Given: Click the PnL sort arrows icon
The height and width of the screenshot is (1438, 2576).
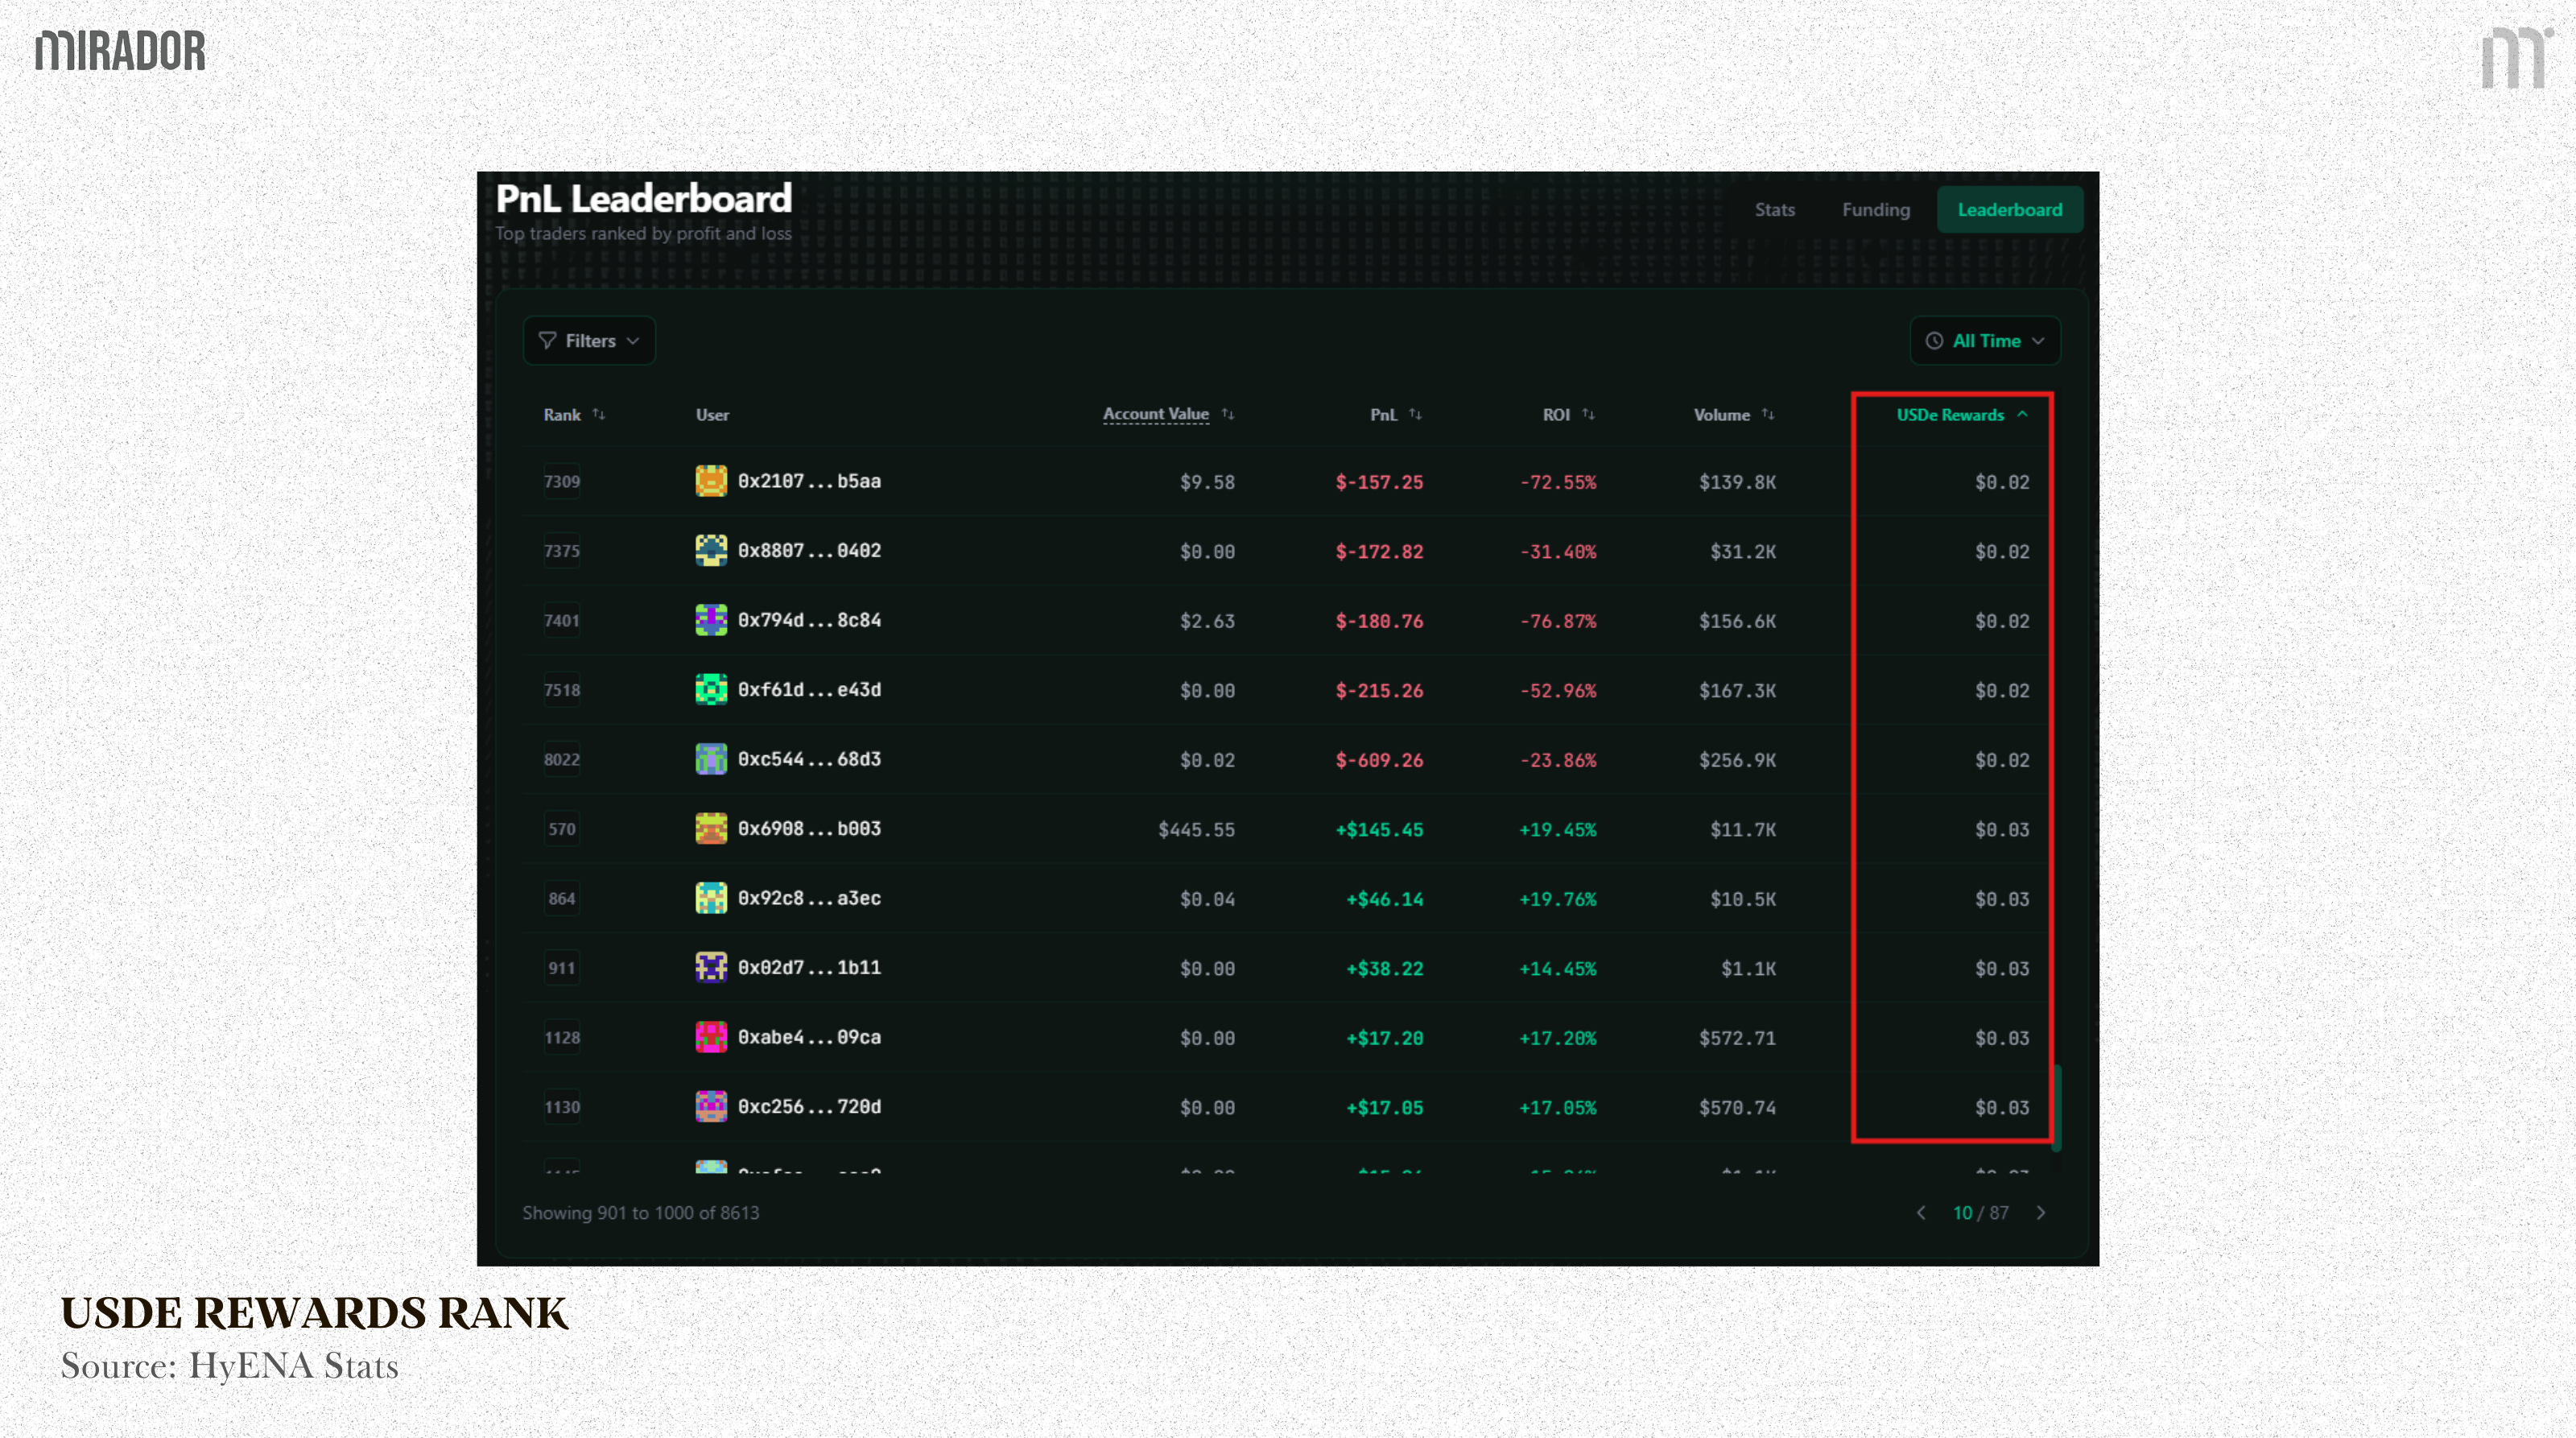Looking at the screenshot, I should pyautogui.click(x=1415, y=414).
